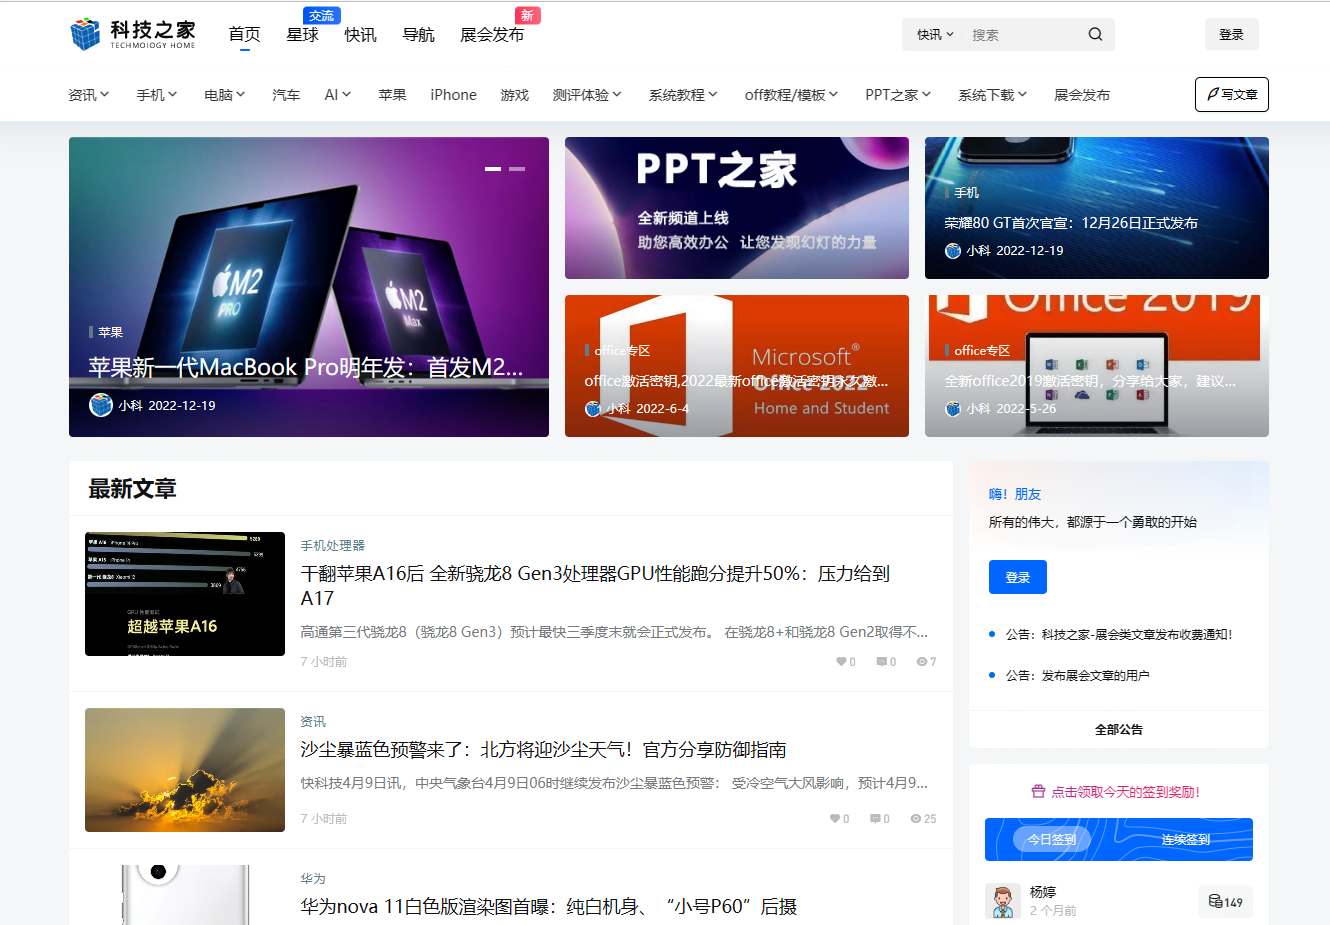Viewport: 1330px width, 925px height.
Task: Open the 星球 nav item
Action: click(x=302, y=34)
